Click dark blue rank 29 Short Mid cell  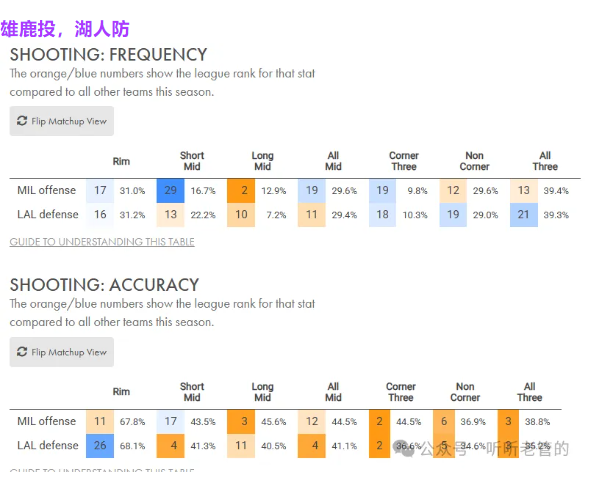(x=171, y=191)
